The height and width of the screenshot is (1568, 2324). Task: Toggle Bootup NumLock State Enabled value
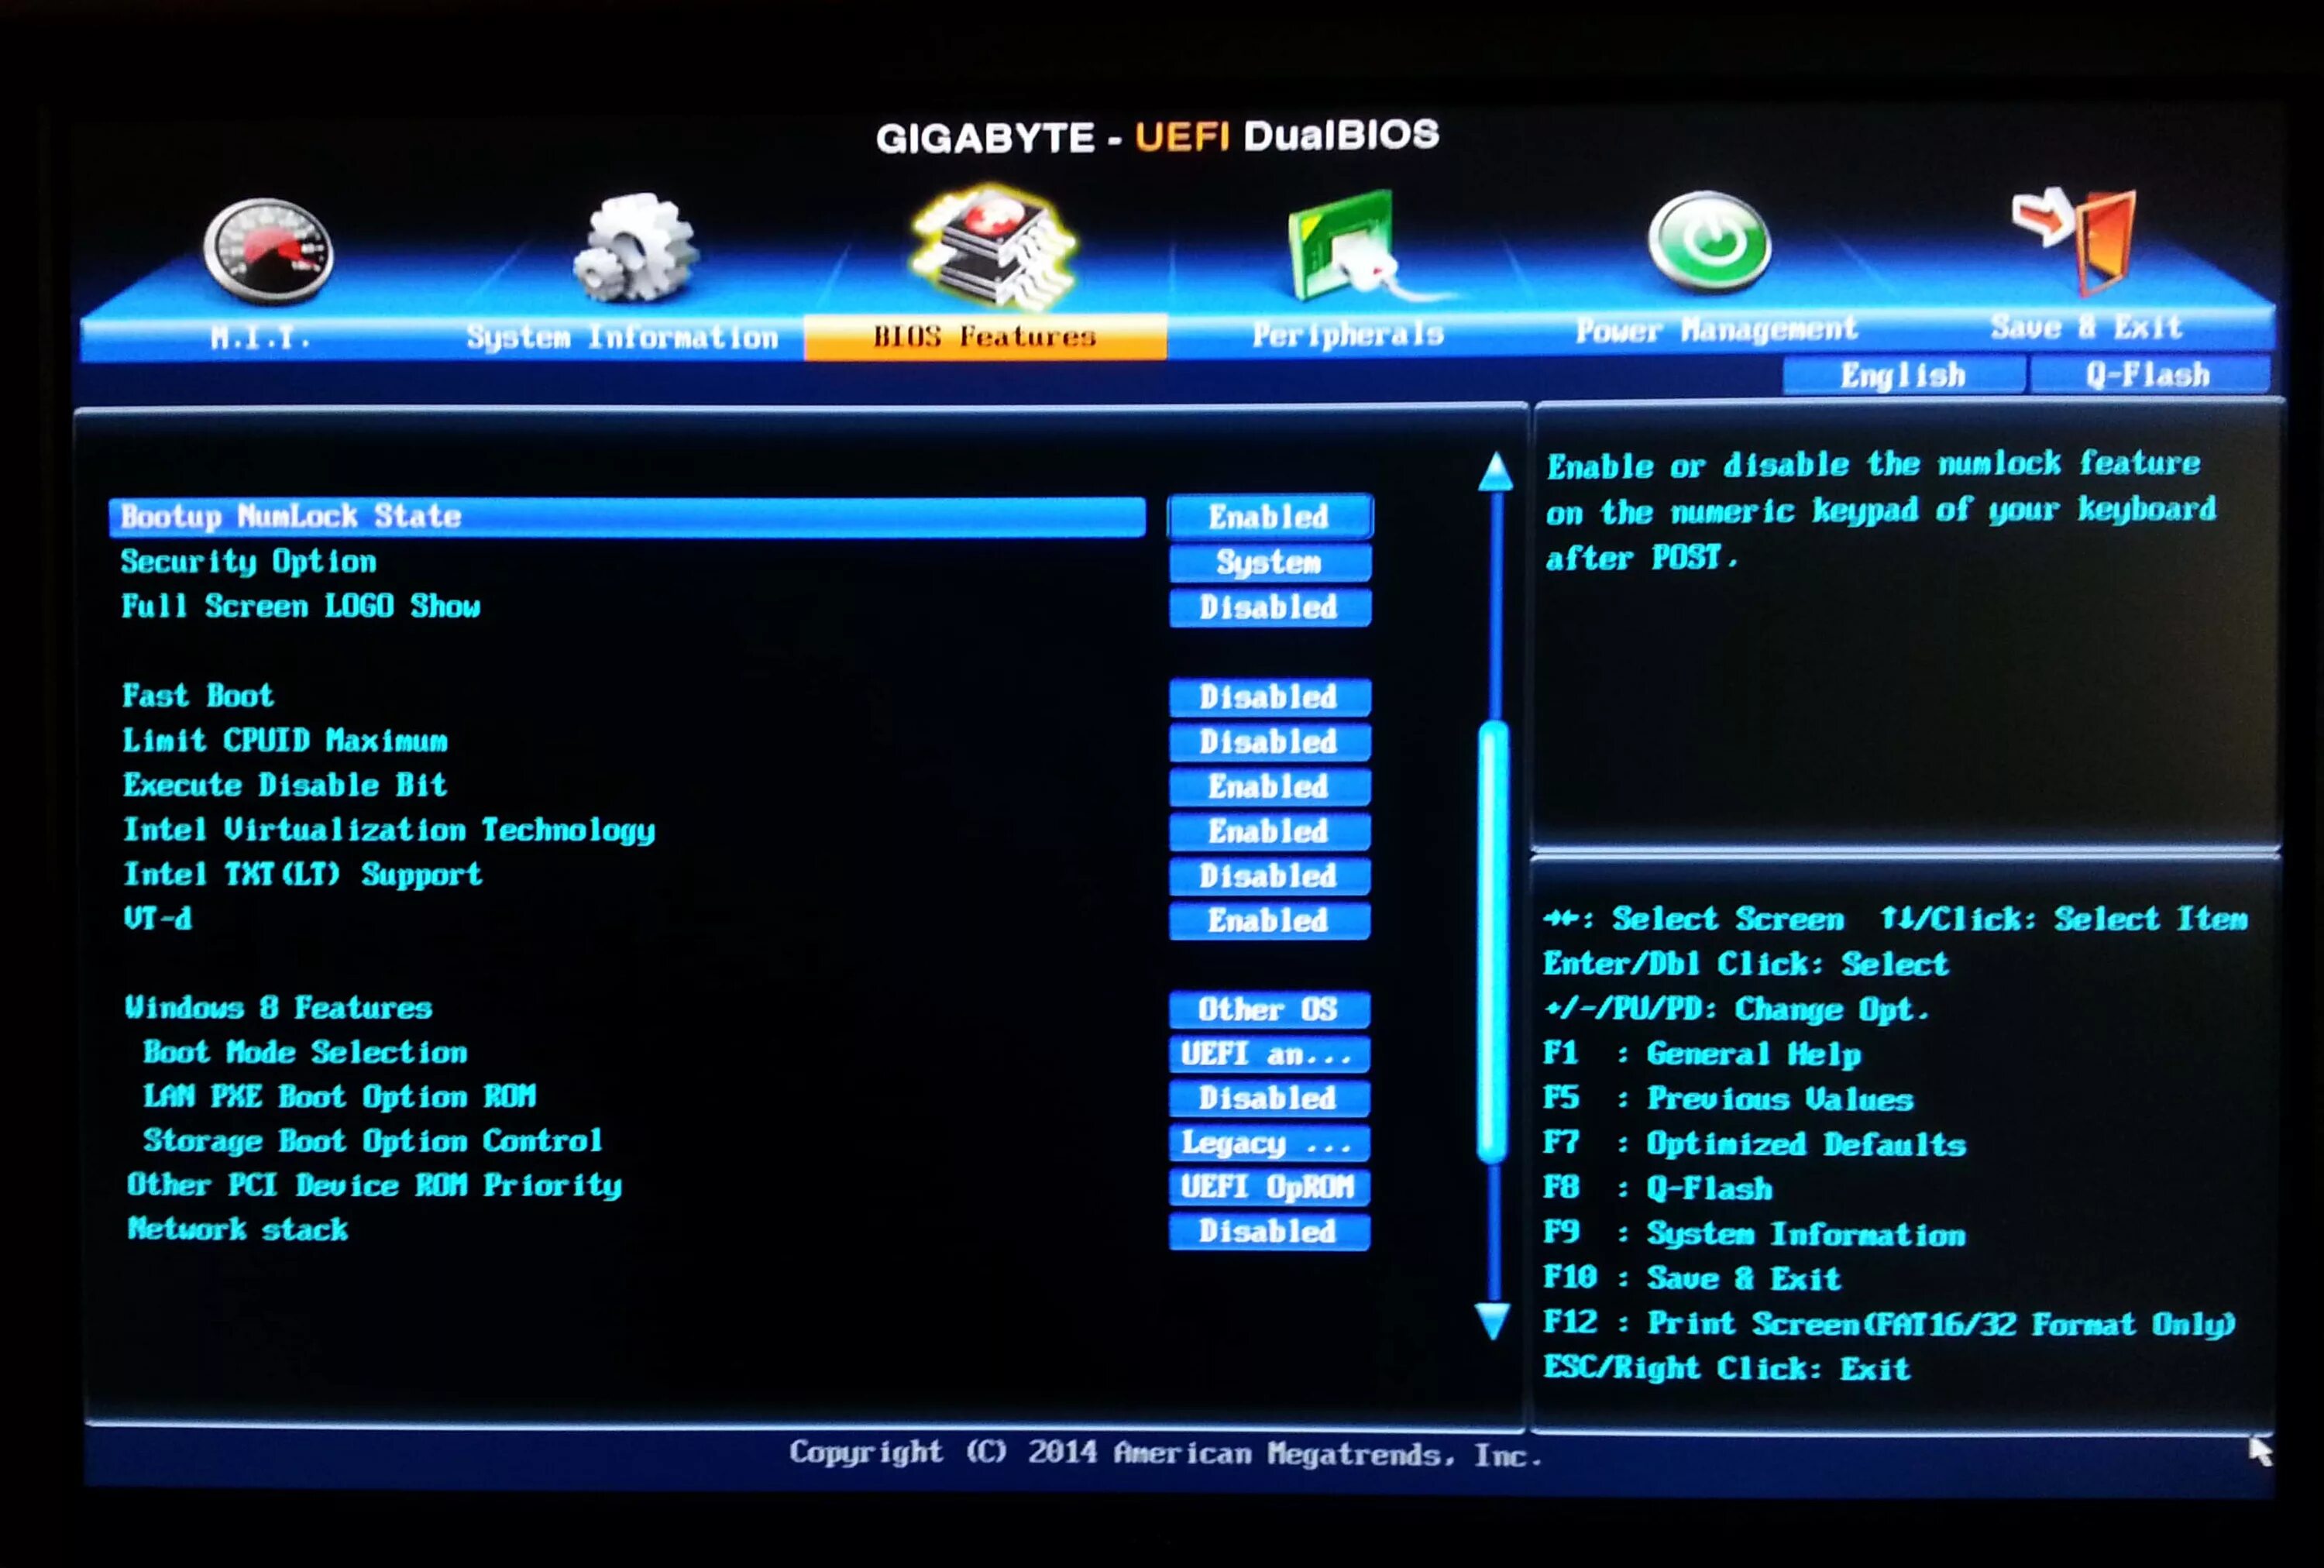pyautogui.click(x=1269, y=516)
